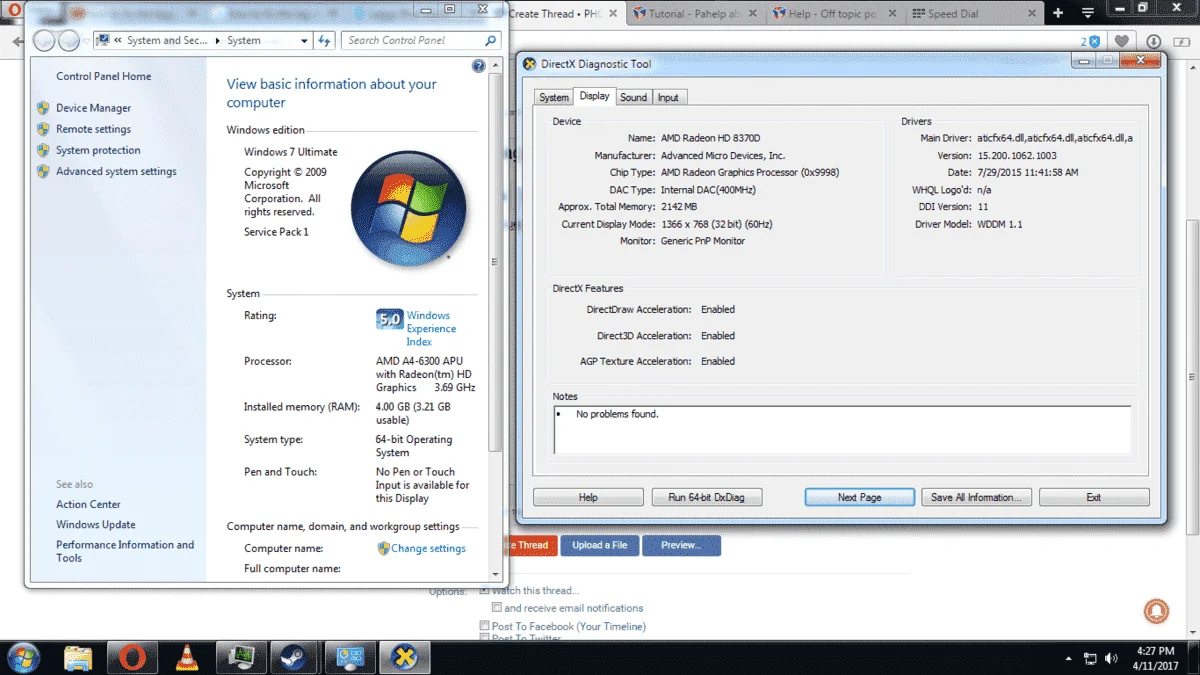Viewport: 1200px width, 675px height.
Task: Expand the Control Panel address bar dropdown
Action: (305, 40)
